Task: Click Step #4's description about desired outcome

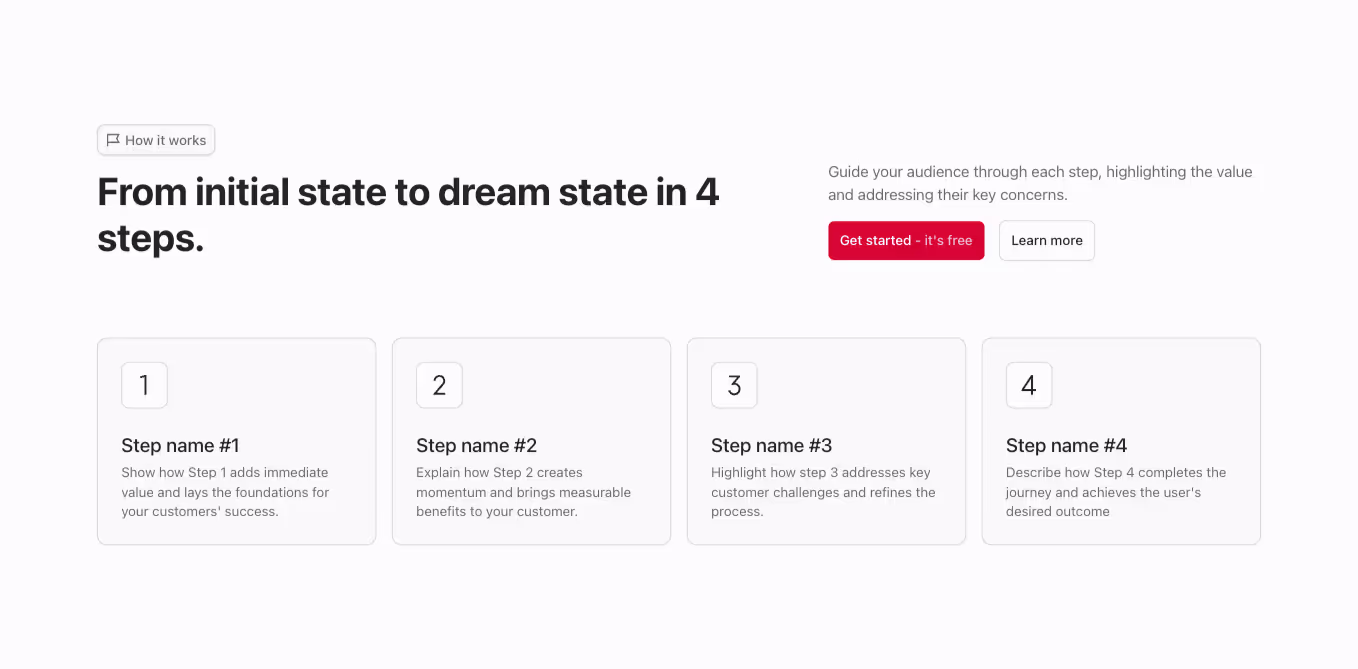Action: point(1117,491)
